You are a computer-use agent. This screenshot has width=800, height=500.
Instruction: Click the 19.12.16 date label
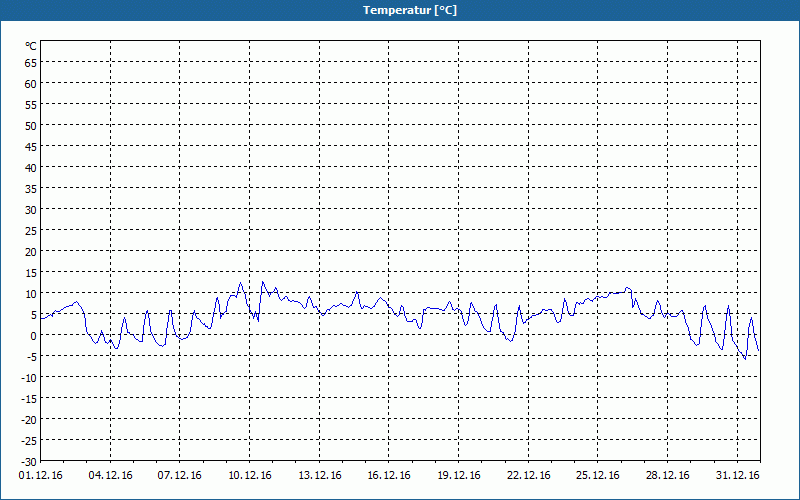459,475
